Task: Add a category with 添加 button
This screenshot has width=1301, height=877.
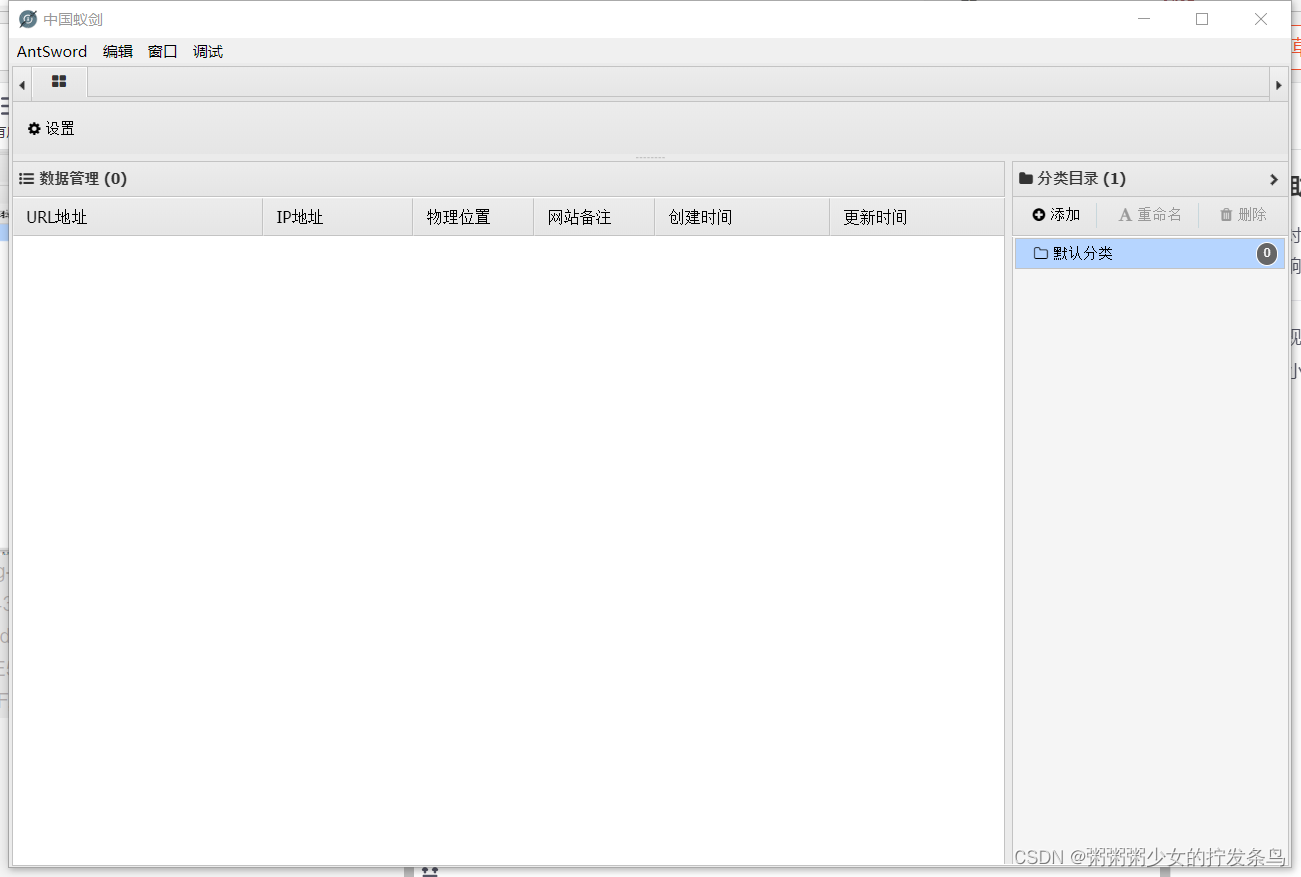Action: tap(1056, 215)
